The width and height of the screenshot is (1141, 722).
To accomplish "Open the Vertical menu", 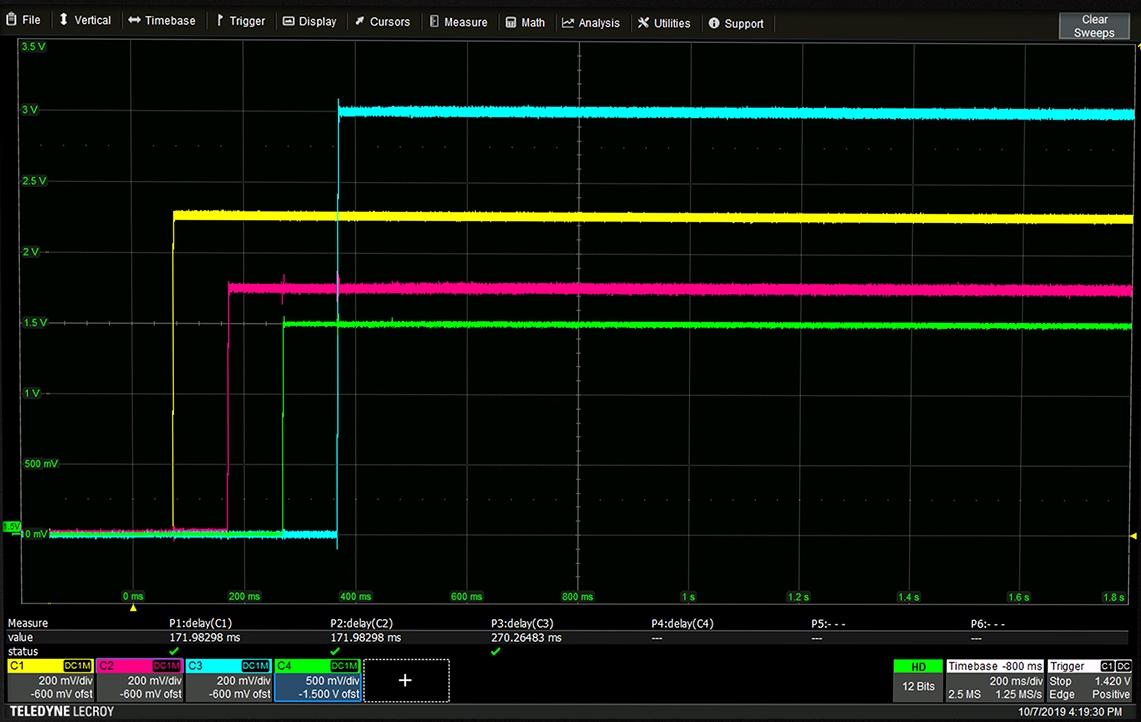I will (x=84, y=20).
